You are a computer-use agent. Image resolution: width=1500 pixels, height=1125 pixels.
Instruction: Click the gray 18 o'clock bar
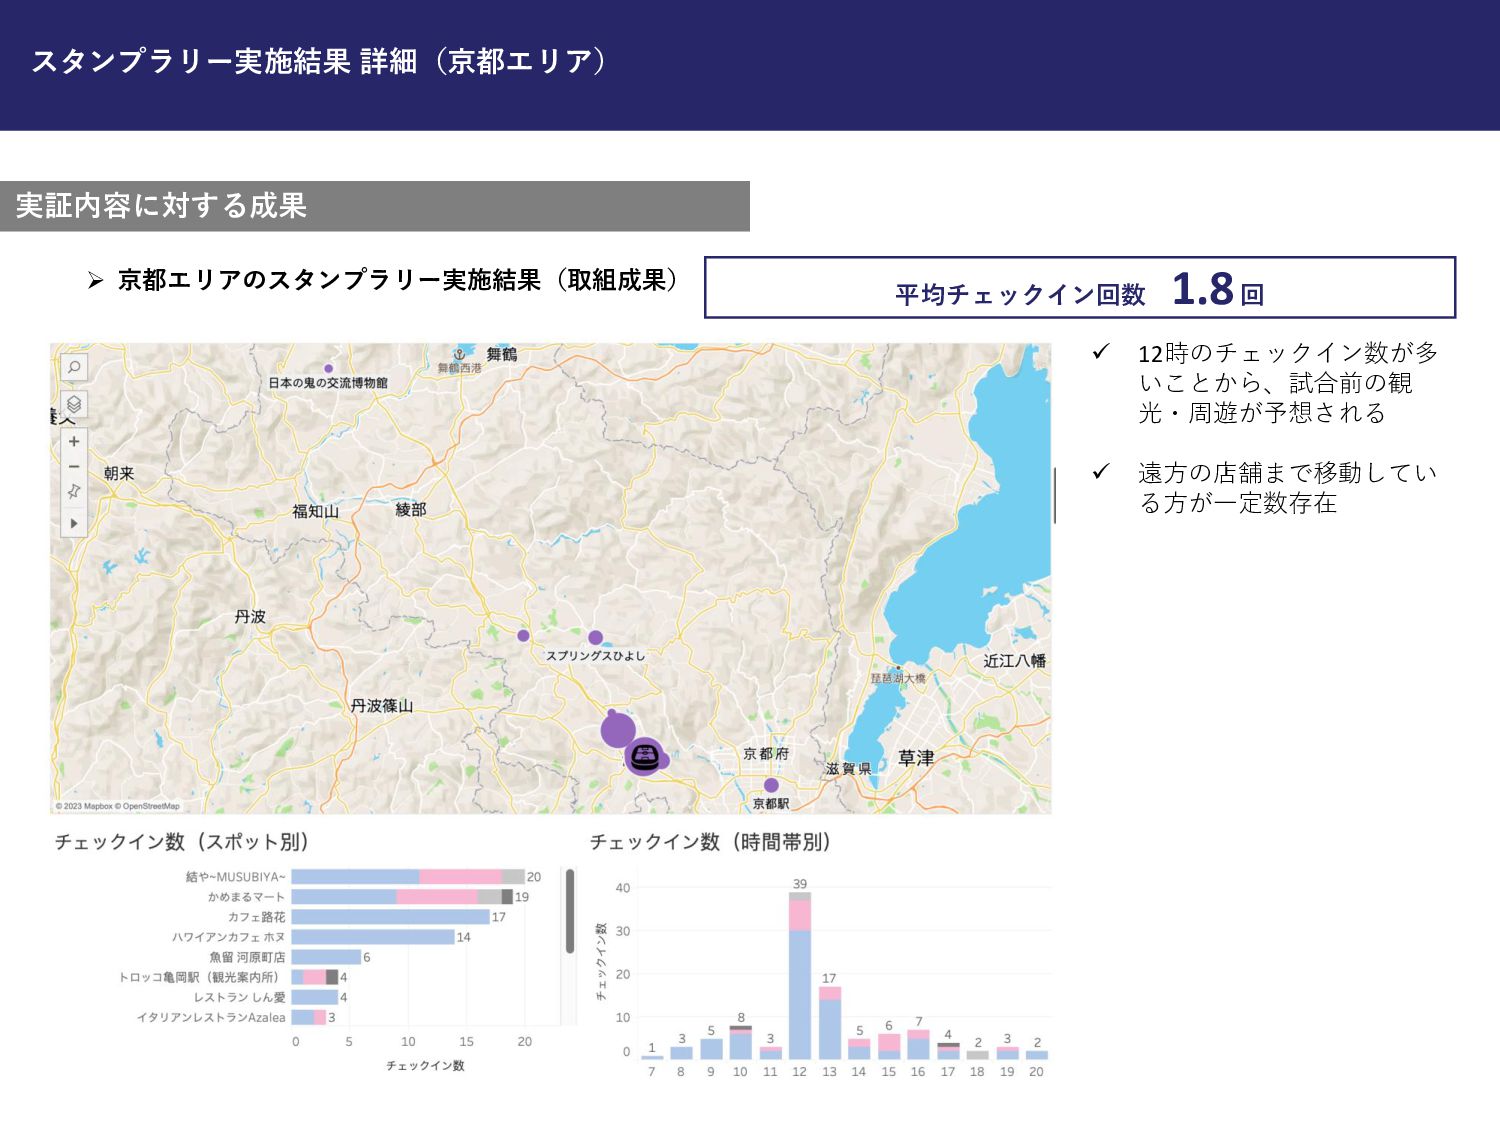click(x=977, y=1055)
